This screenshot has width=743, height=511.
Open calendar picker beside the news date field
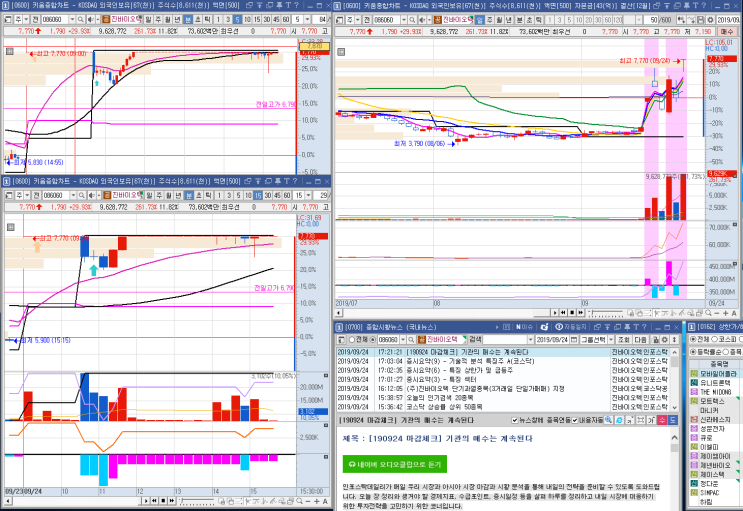(574, 340)
